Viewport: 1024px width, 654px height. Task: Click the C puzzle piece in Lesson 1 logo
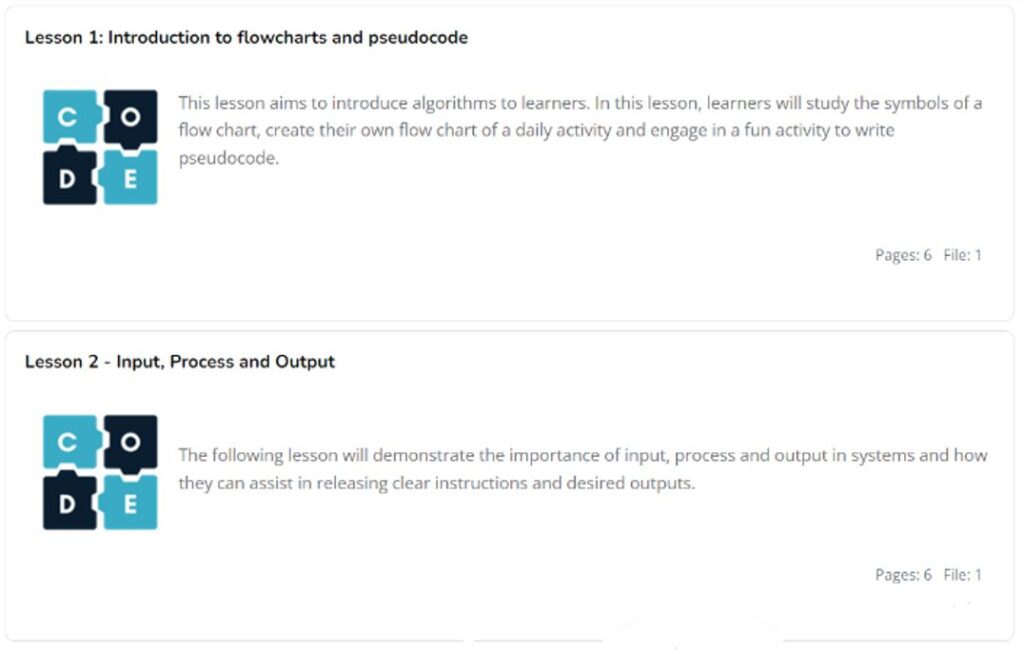(68, 117)
